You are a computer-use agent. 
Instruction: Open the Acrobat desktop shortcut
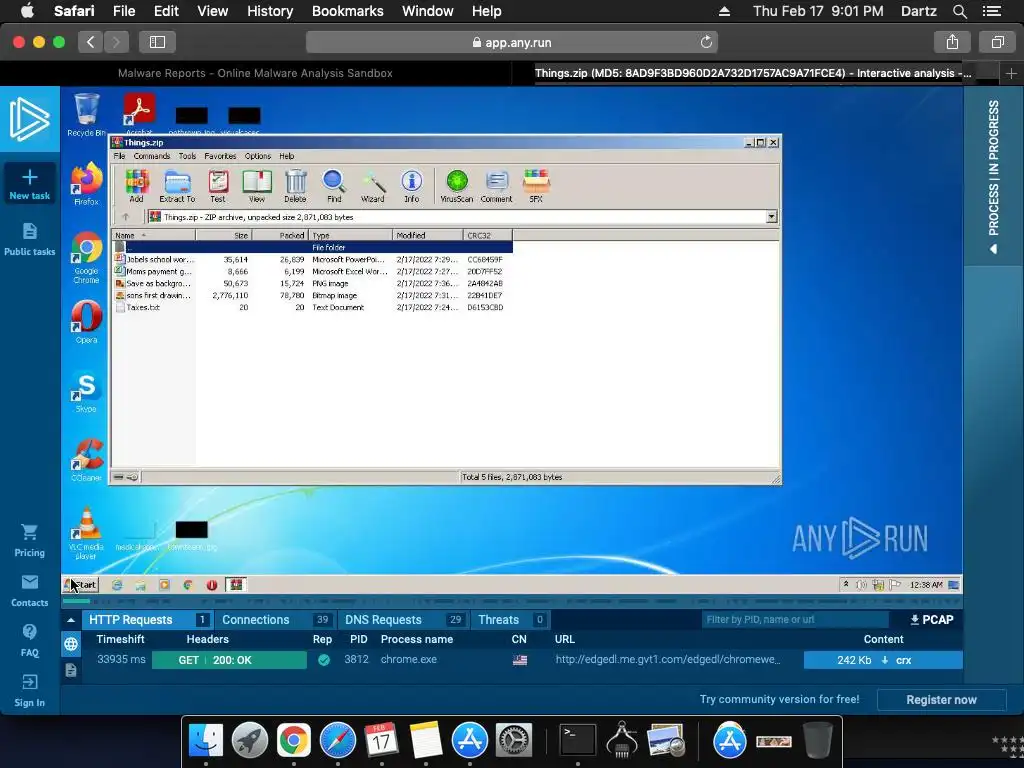pos(138,113)
